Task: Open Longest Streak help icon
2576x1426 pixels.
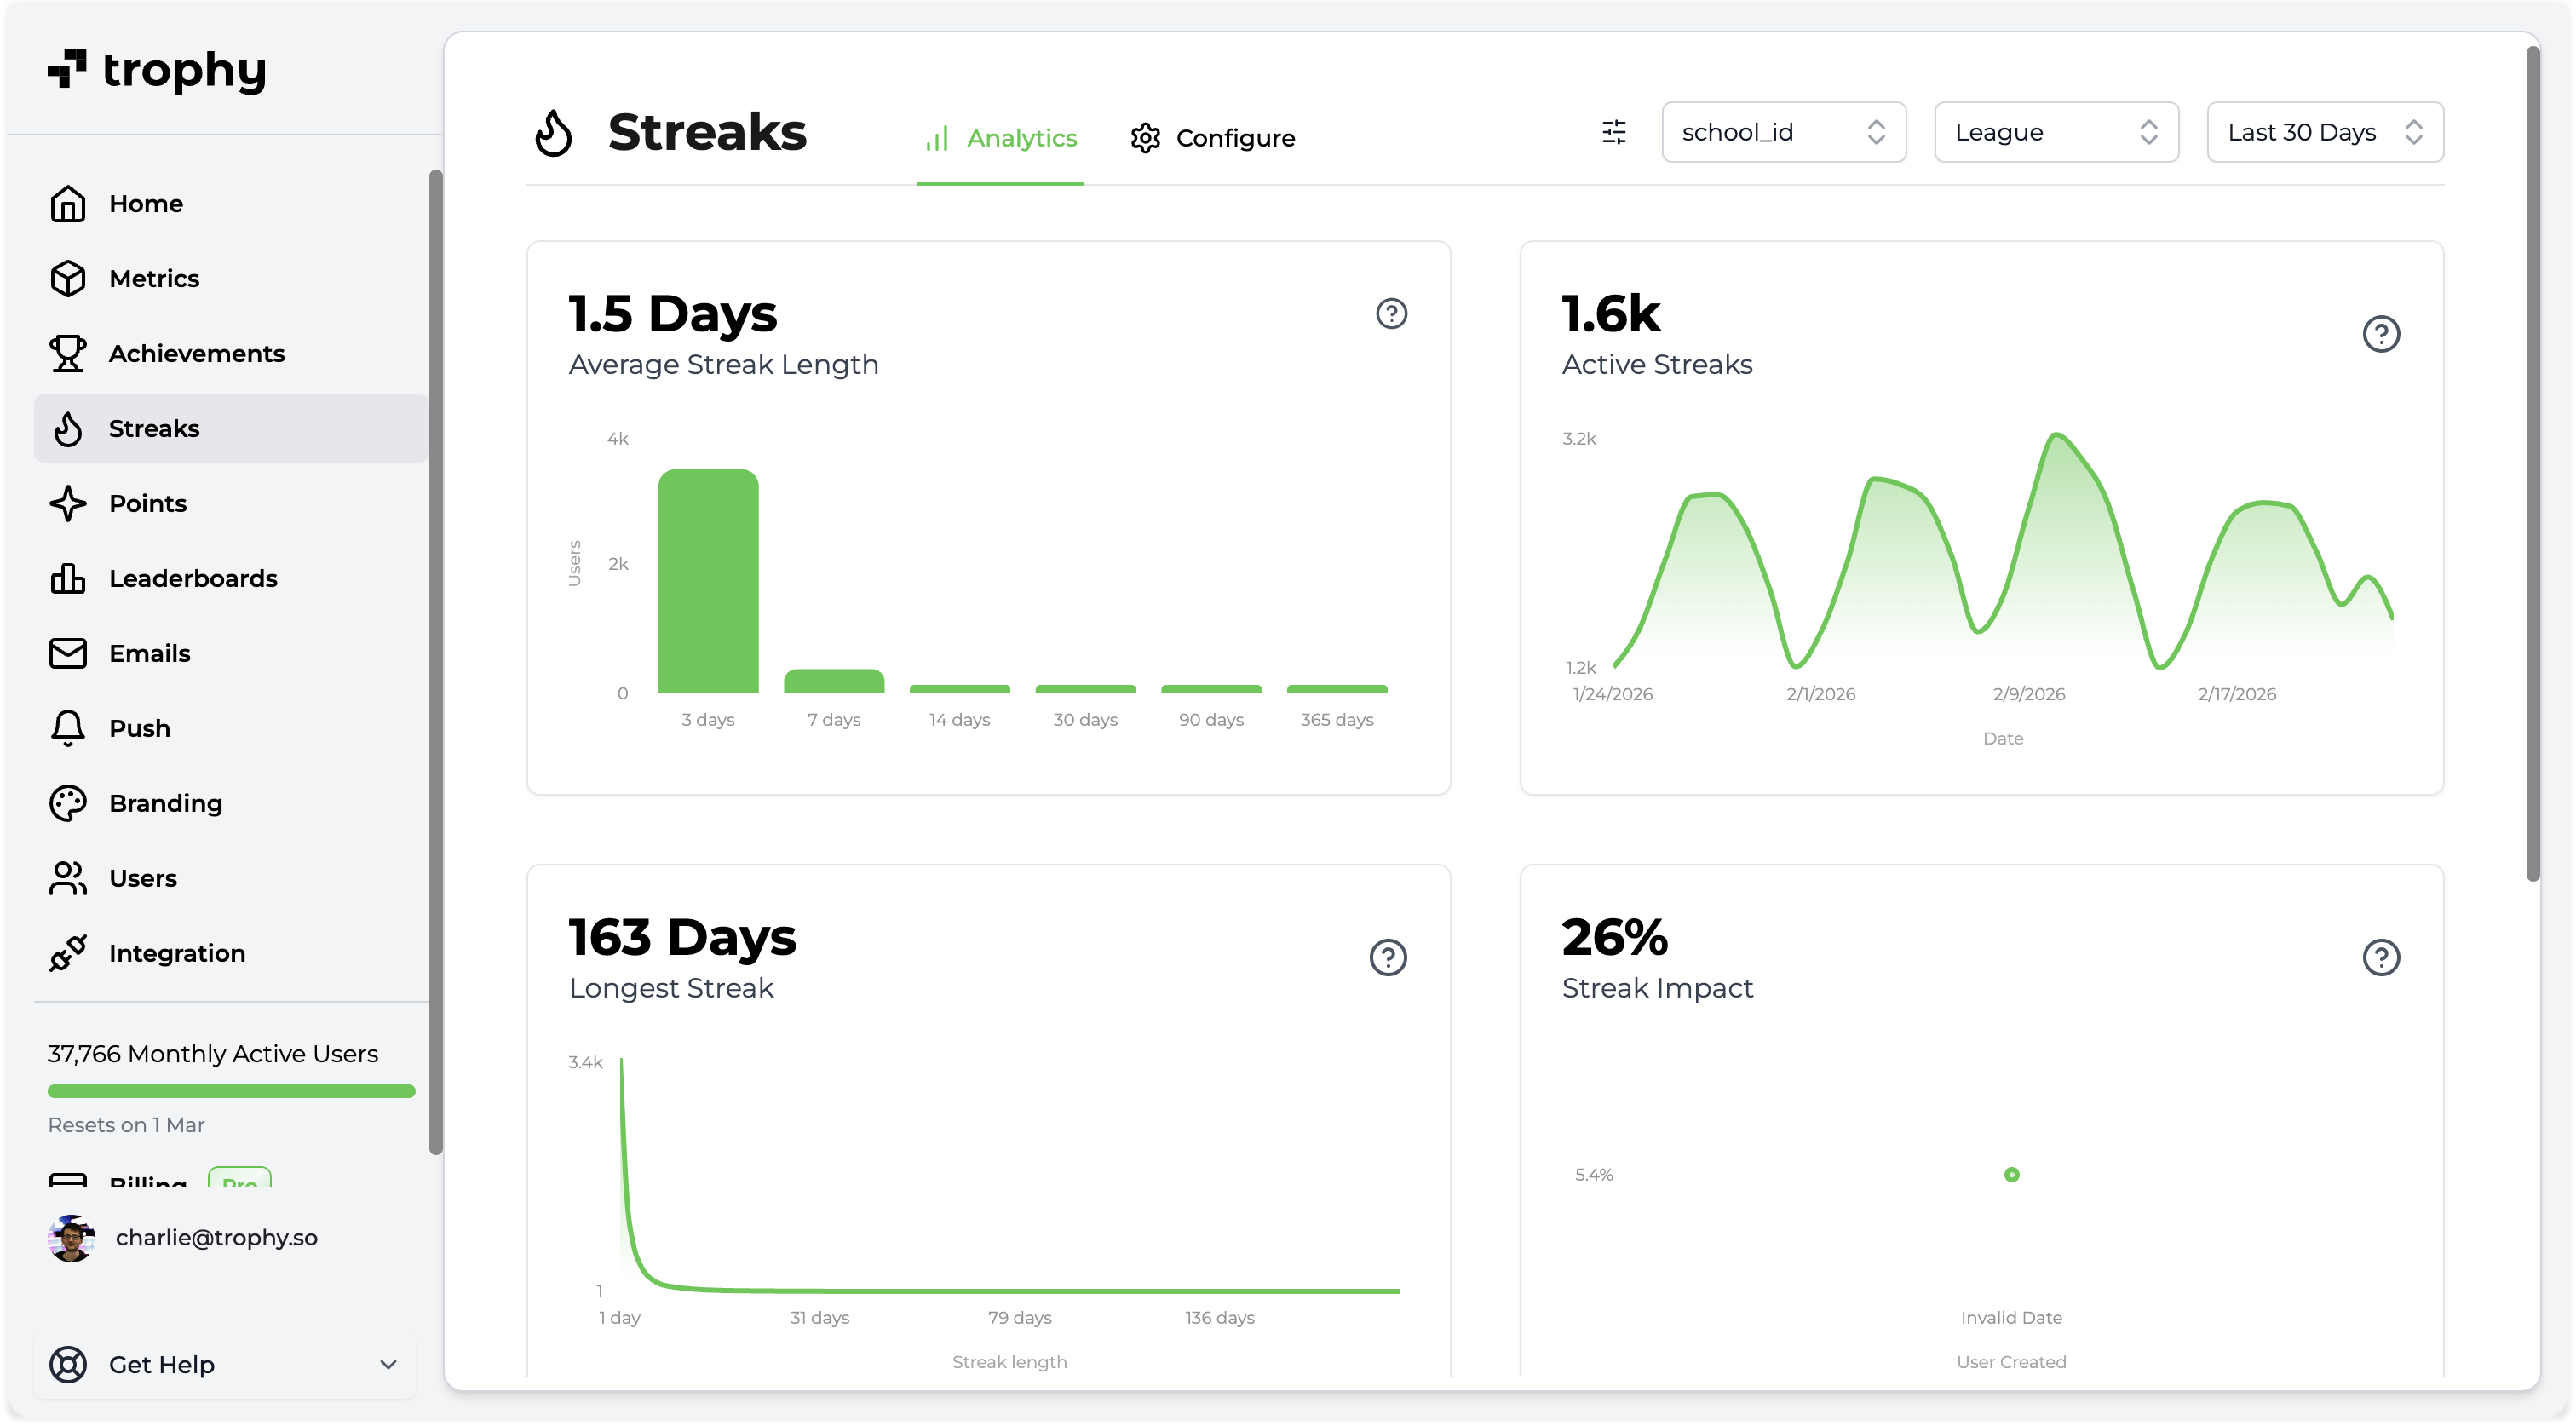Action: (x=1387, y=957)
